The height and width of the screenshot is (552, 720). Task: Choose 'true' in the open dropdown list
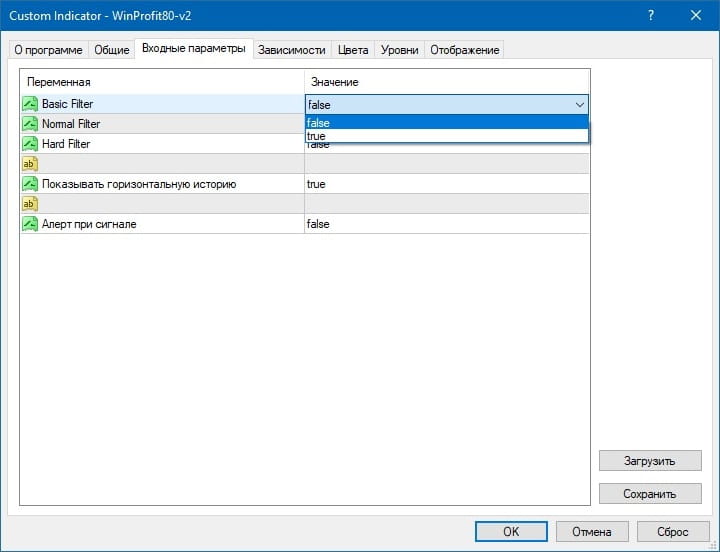click(446, 136)
